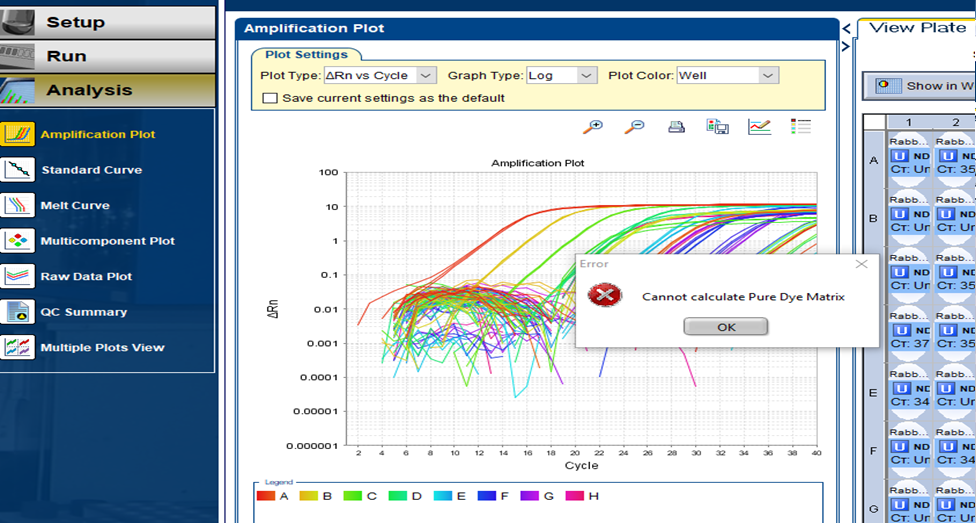976x523 pixels.
Task: Click the save plot as image icon
Action: (x=718, y=126)
